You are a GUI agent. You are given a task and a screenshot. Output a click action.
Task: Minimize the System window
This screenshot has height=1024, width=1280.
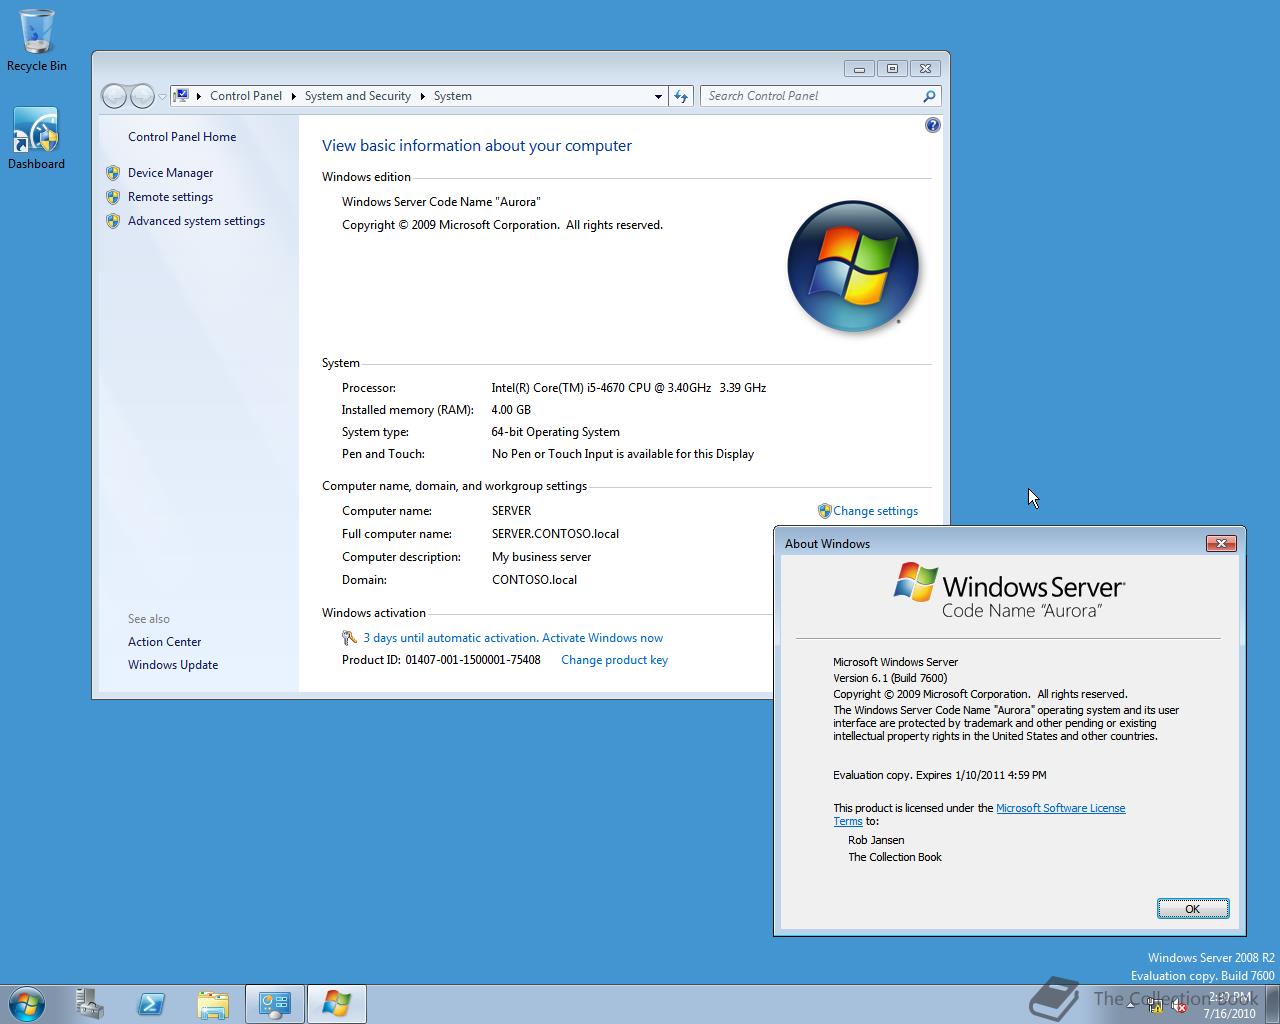(x=859, y=69)
